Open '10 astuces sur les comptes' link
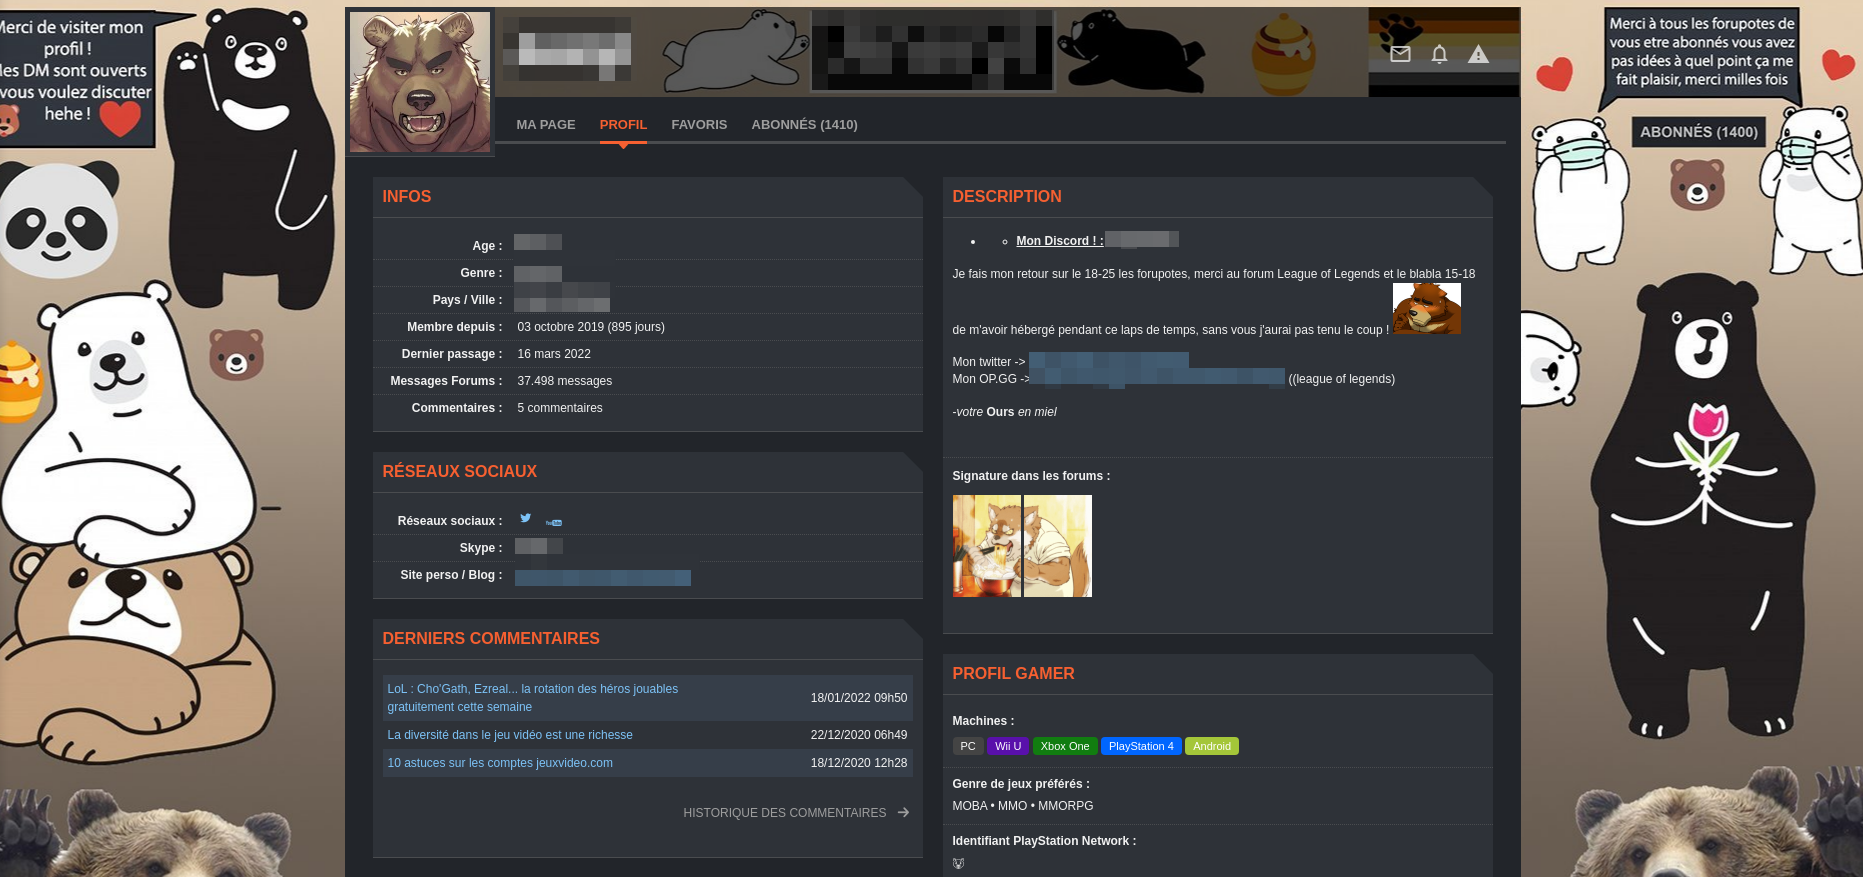The height and width of the screenshot is (877, 1863). [x=500, y=763]
